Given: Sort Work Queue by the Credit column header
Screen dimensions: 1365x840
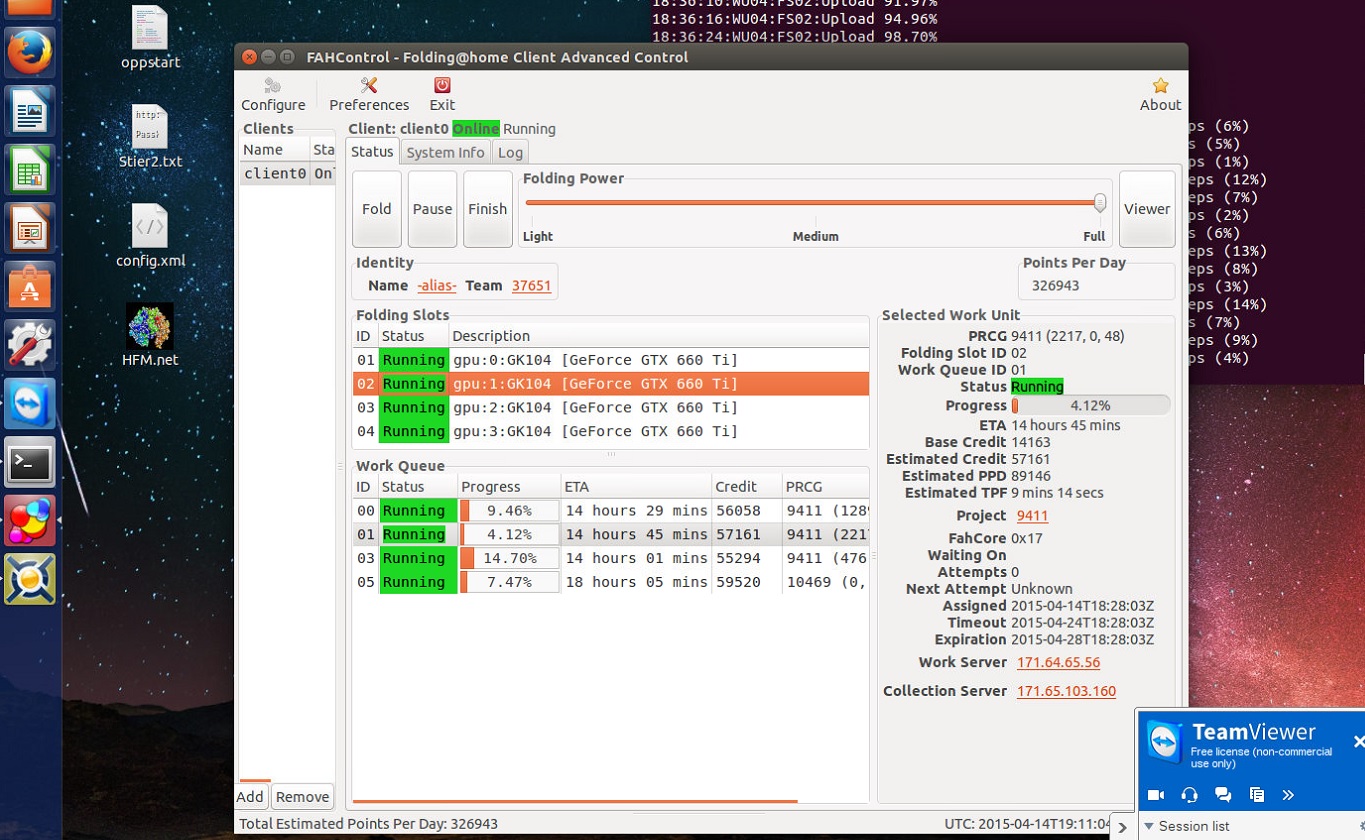Looking at the screenshot, I should [746, 487].
